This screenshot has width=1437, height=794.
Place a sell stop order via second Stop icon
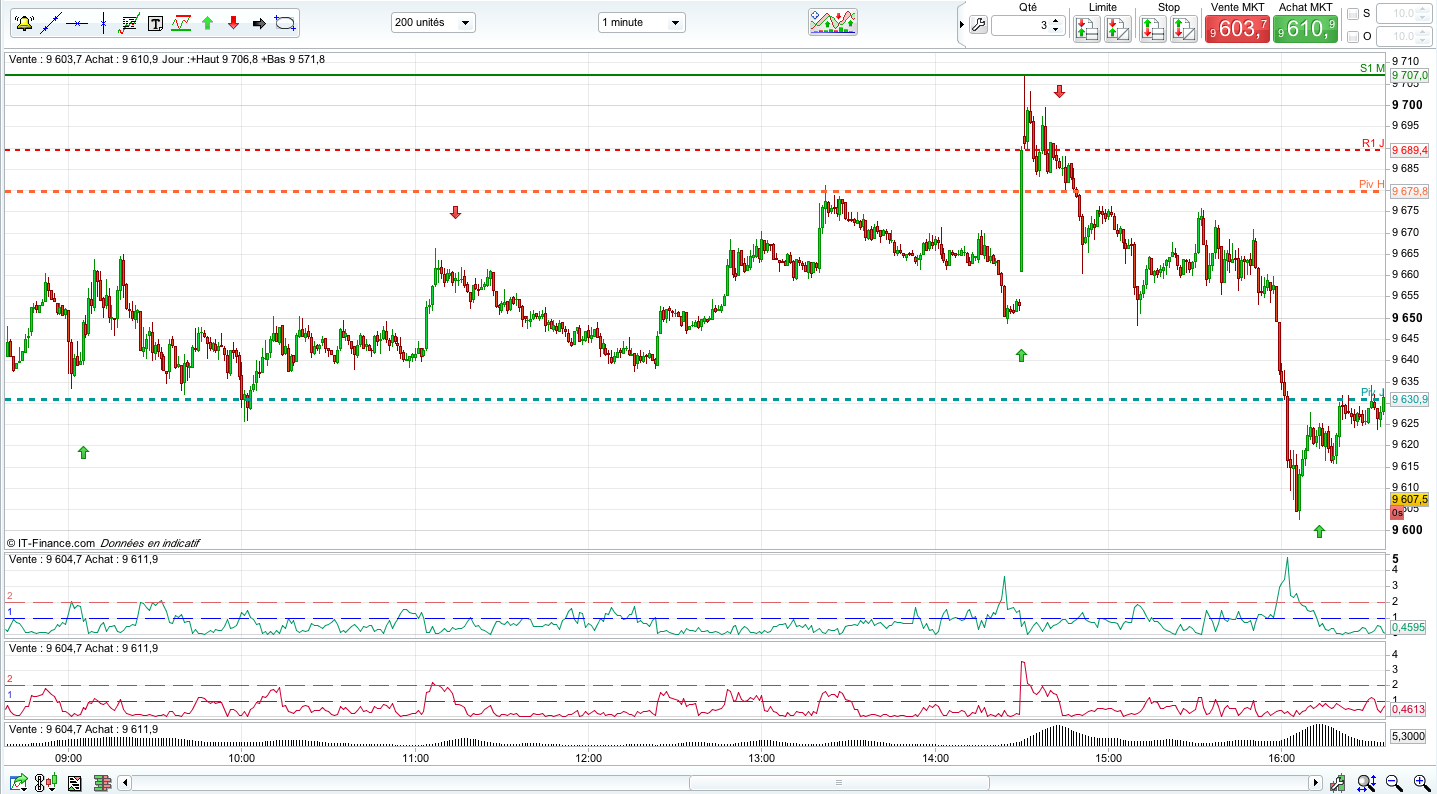tap(1183, 29)
